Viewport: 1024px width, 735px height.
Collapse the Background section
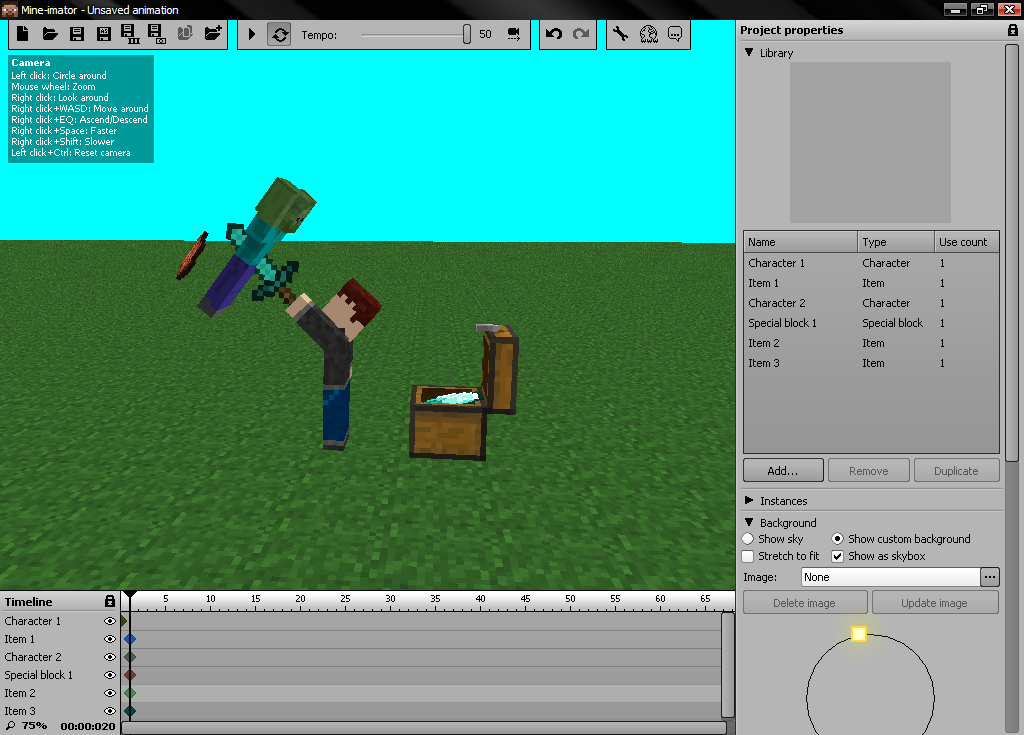pyautogui.click(x=749, y=523)
